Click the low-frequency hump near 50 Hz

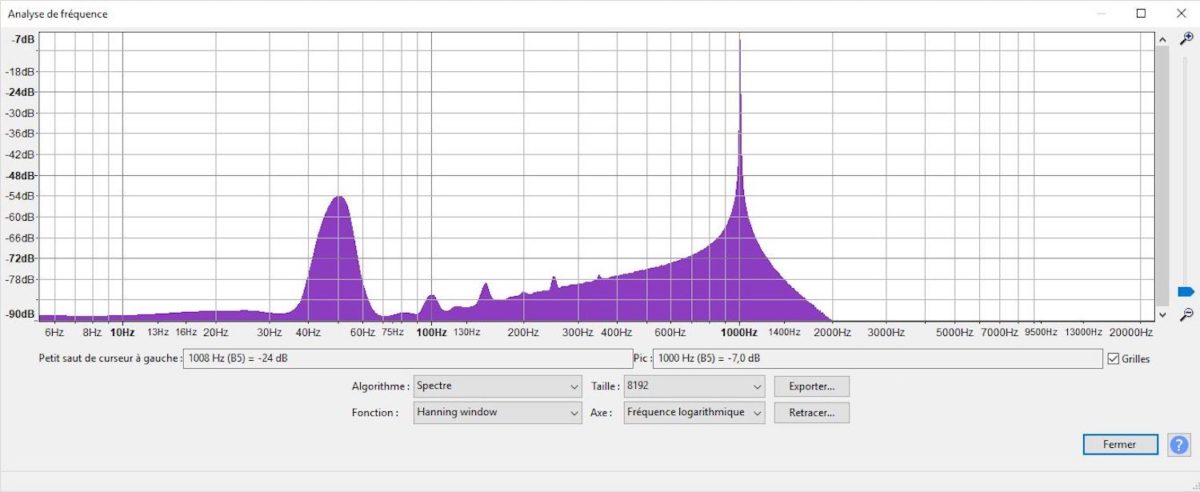tap(338, 255)
